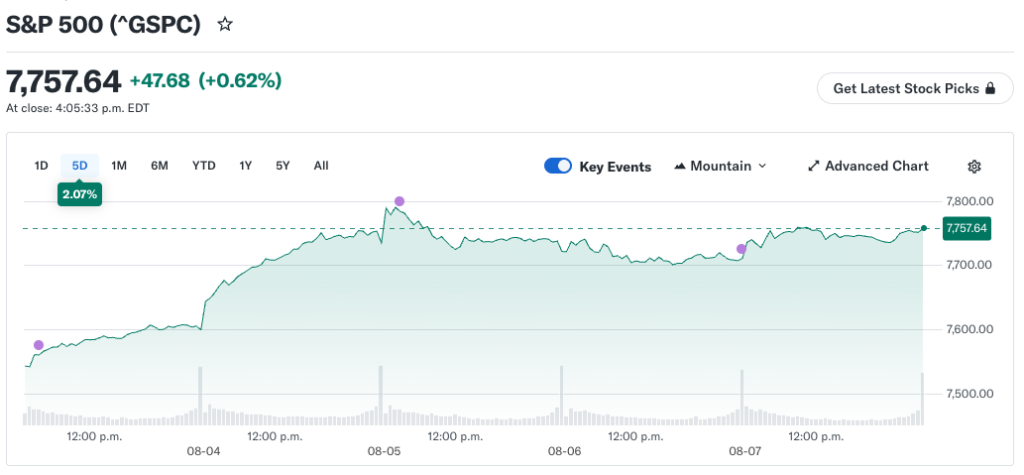Open Get Latest Stock Picks button

point(915,88)
